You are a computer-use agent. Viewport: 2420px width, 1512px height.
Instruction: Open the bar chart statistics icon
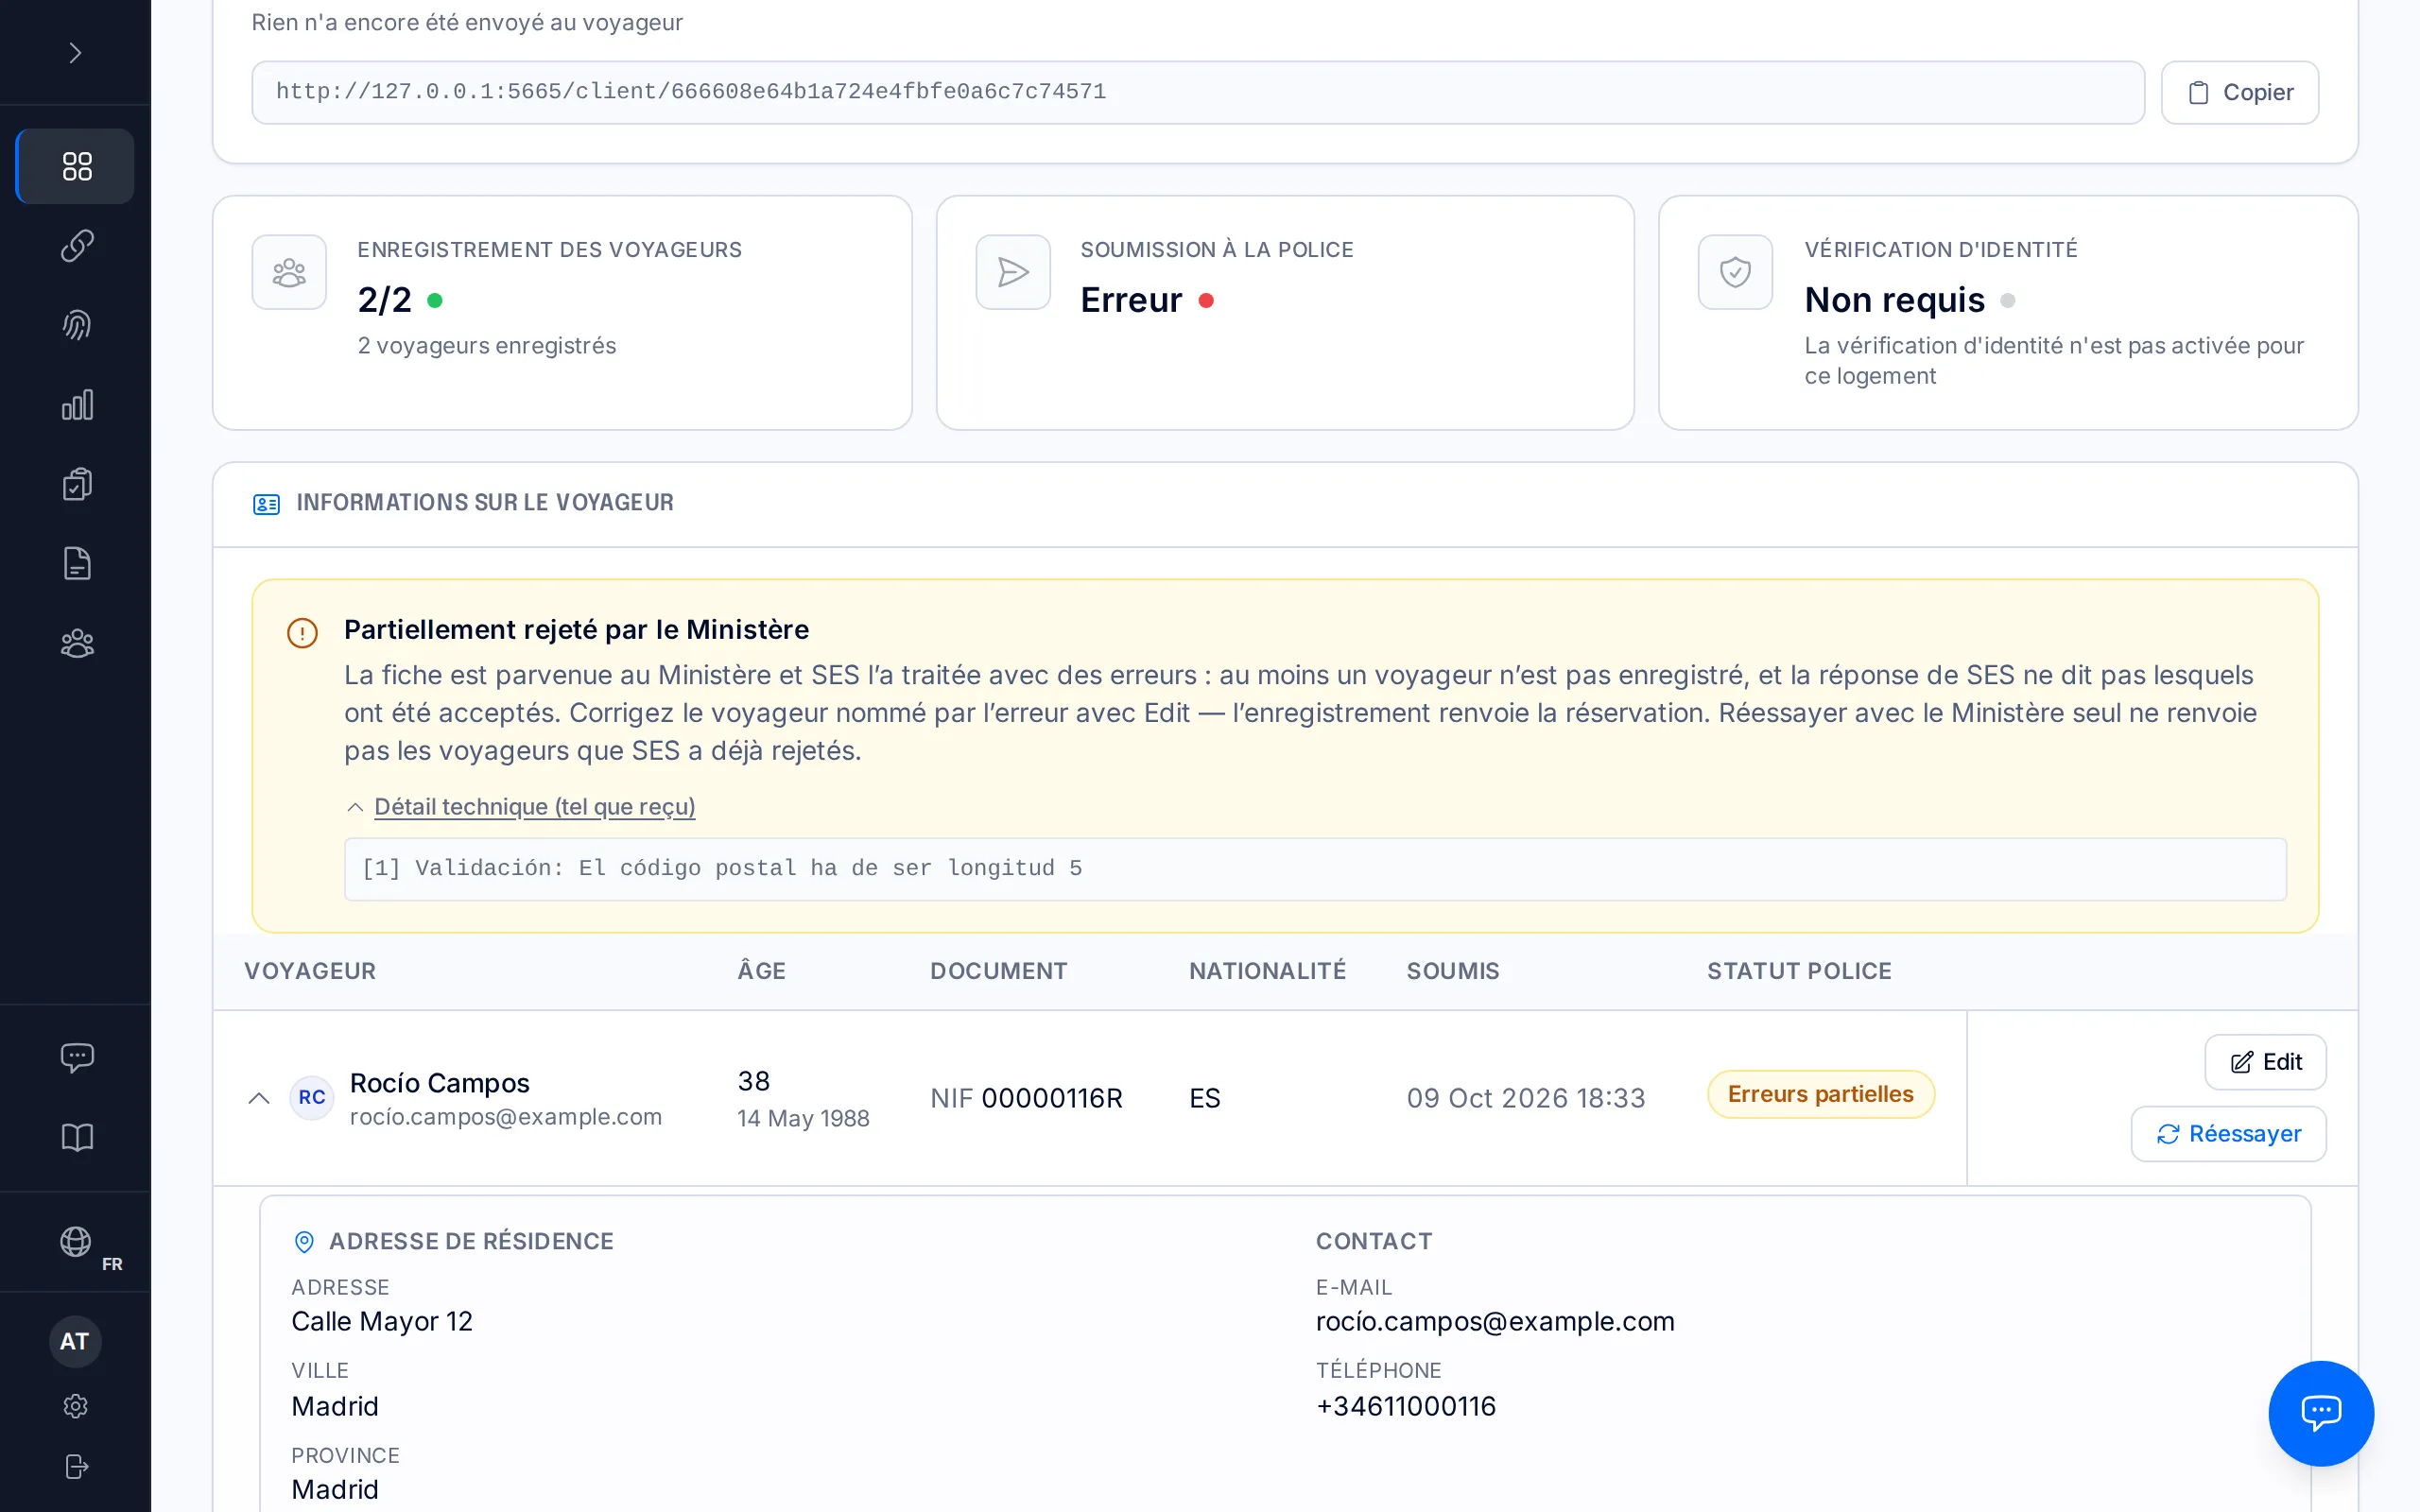tap(76, 405)
